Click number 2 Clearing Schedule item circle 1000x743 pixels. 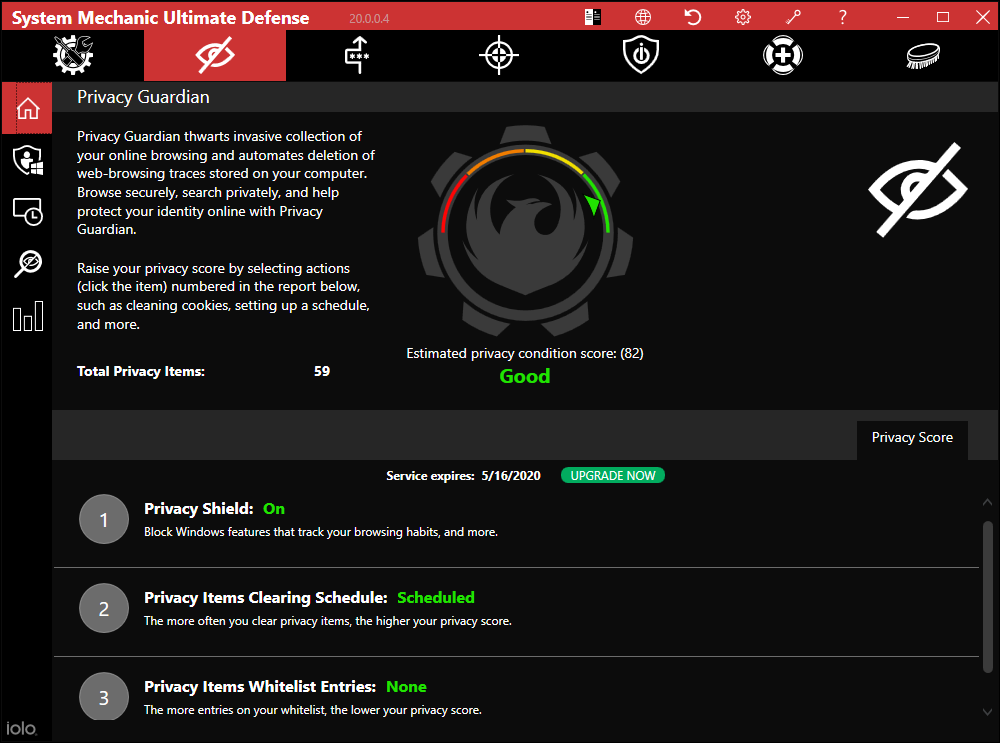click(104, 608)
